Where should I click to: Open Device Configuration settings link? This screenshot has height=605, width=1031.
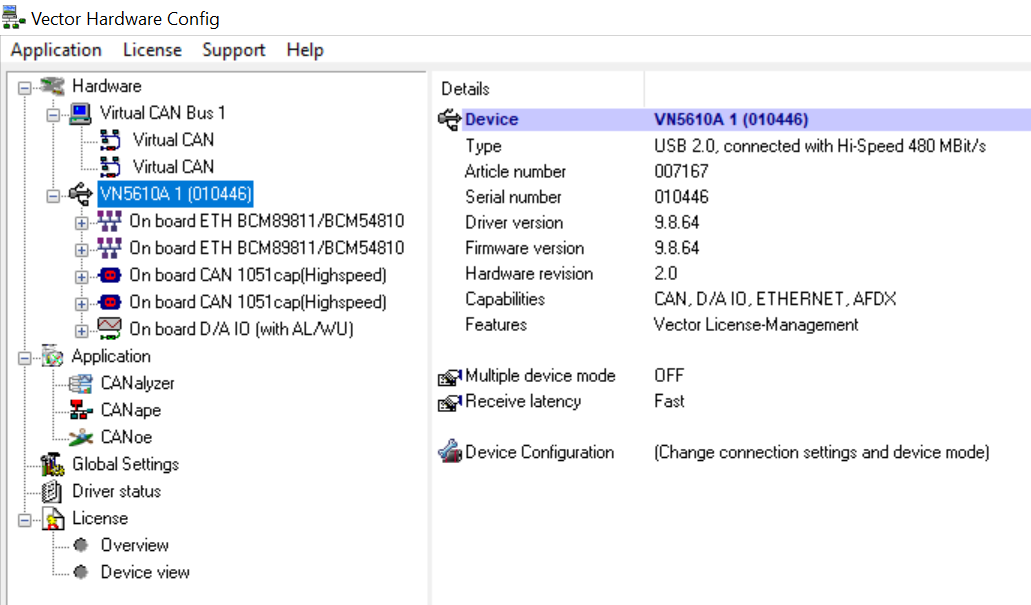pos(540,452)
